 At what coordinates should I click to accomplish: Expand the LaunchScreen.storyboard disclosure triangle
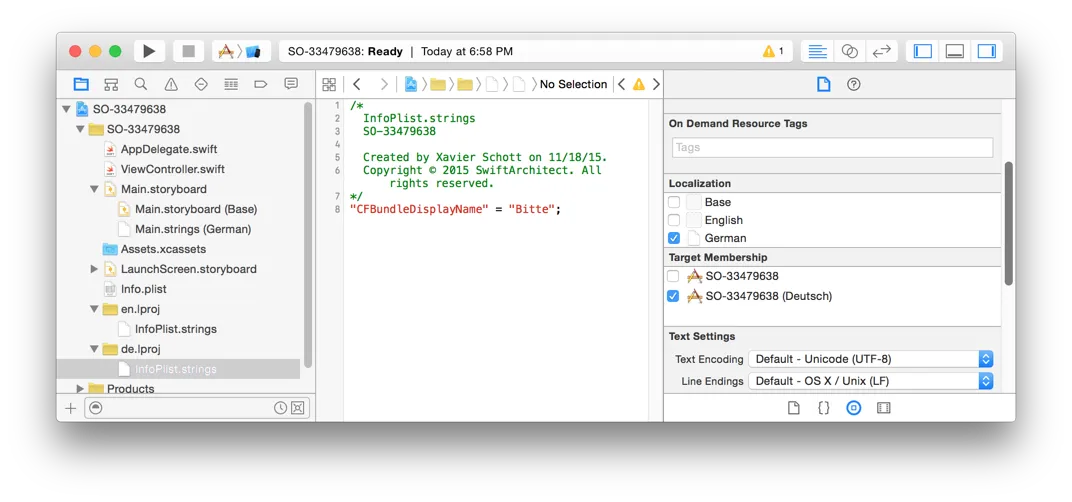coord(94,269)
